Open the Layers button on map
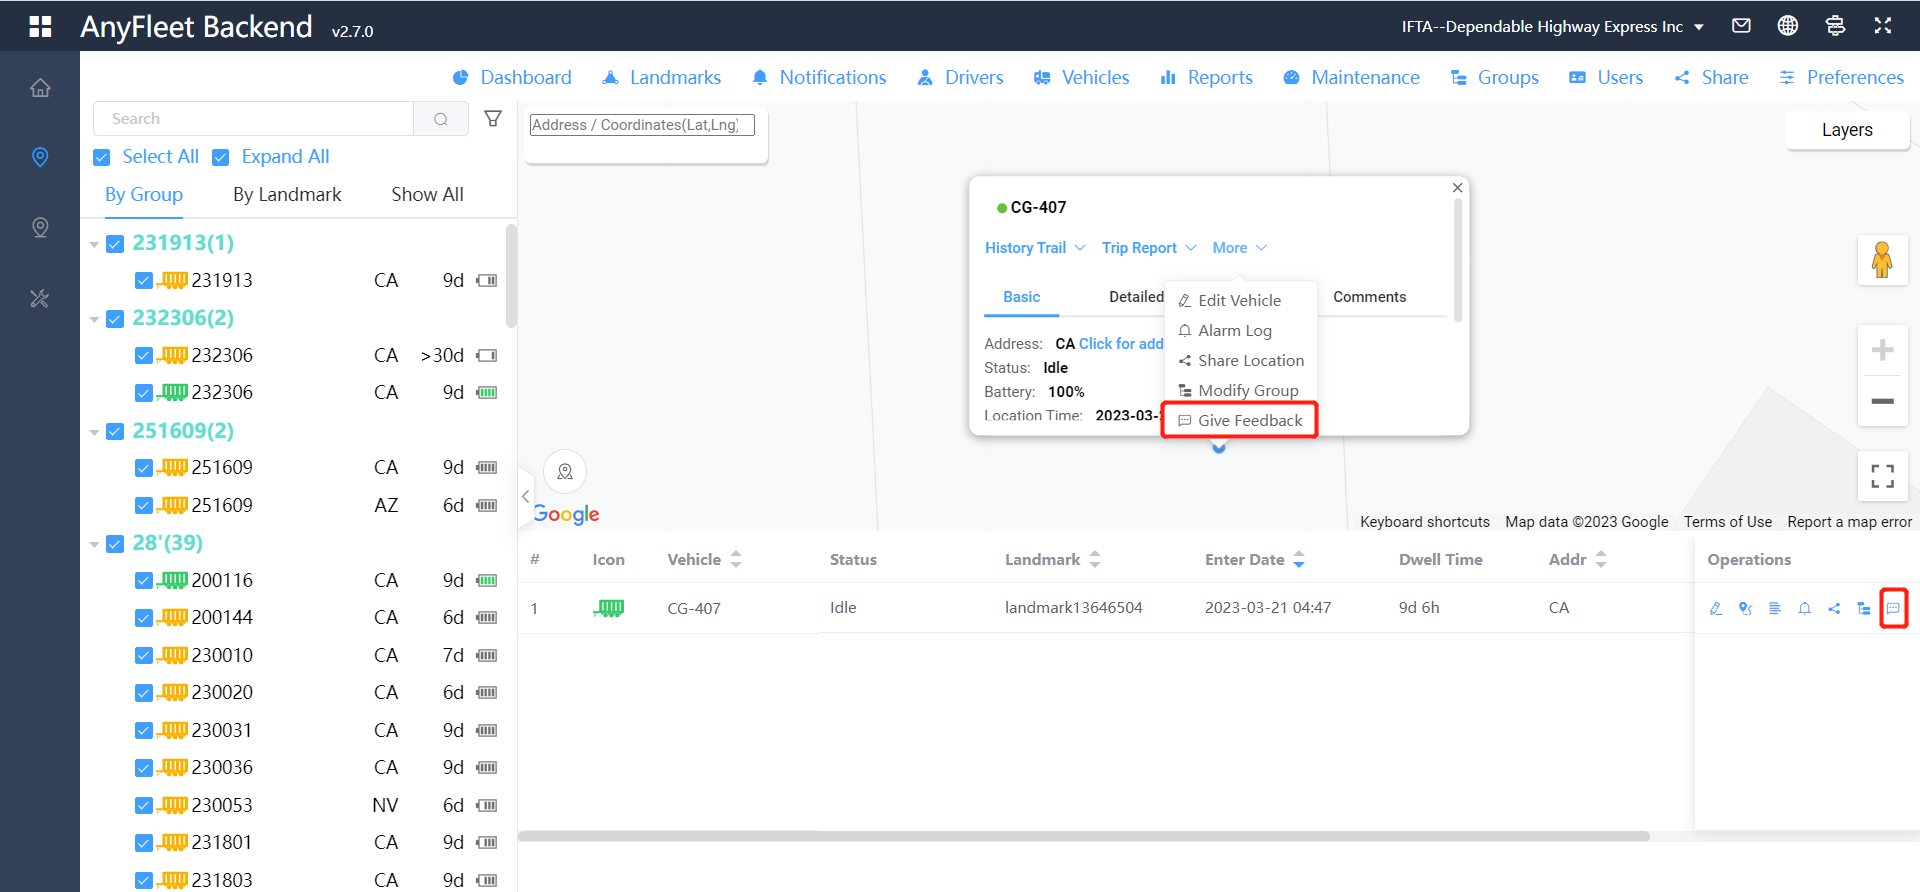The height and width of the screenshot is (892, 1920). coord(1846,130)
